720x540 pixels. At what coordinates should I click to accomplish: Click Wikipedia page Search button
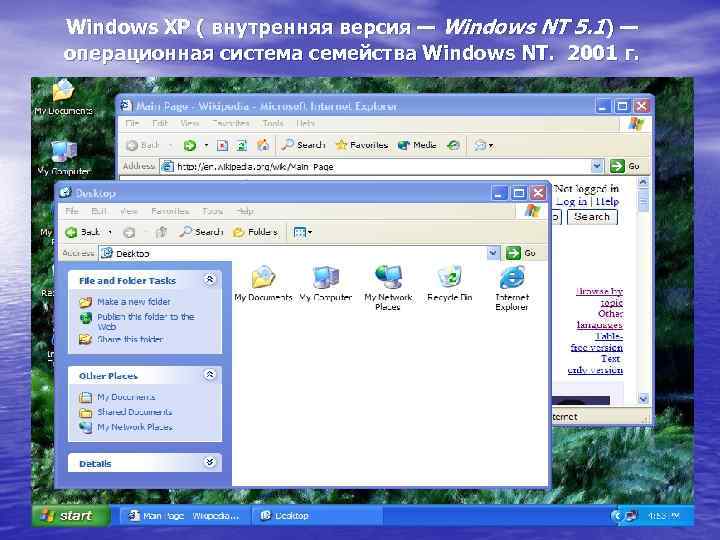[592, 217]
